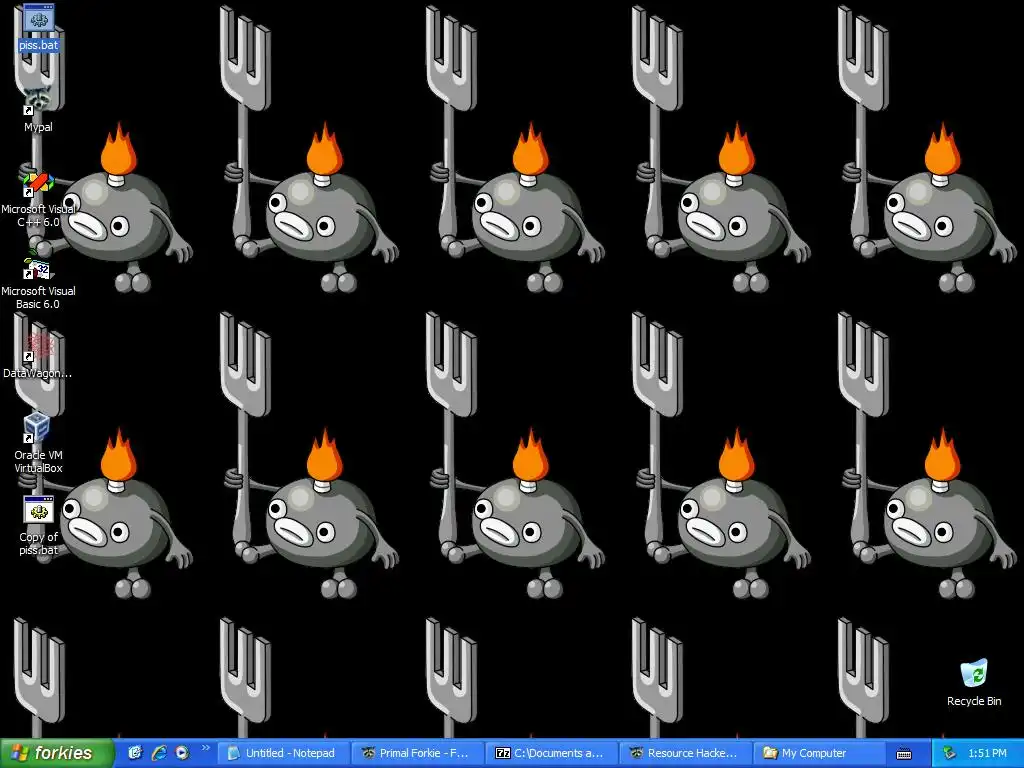Expand the quick launch overflow chevron
The height and width of the screenshot is (768, 1024).
click(206, 748)
